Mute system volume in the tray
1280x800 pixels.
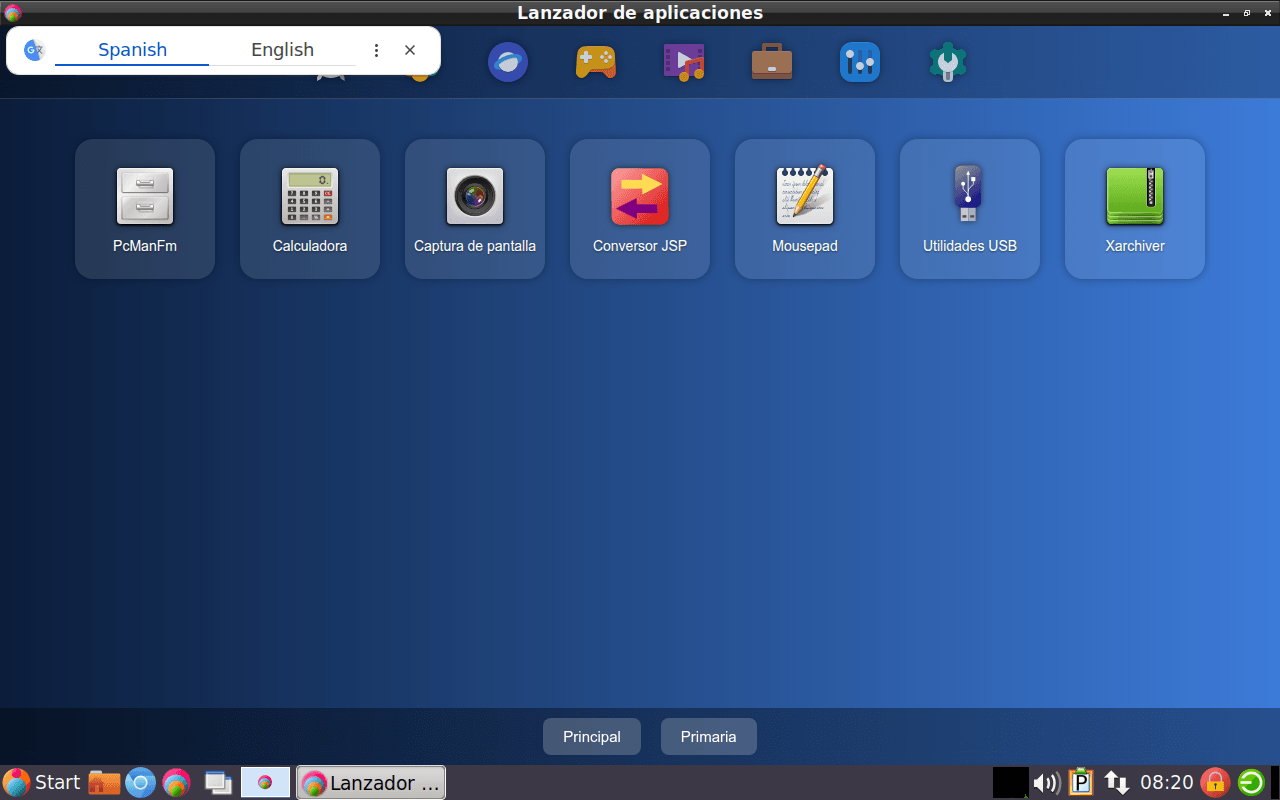1045,782
